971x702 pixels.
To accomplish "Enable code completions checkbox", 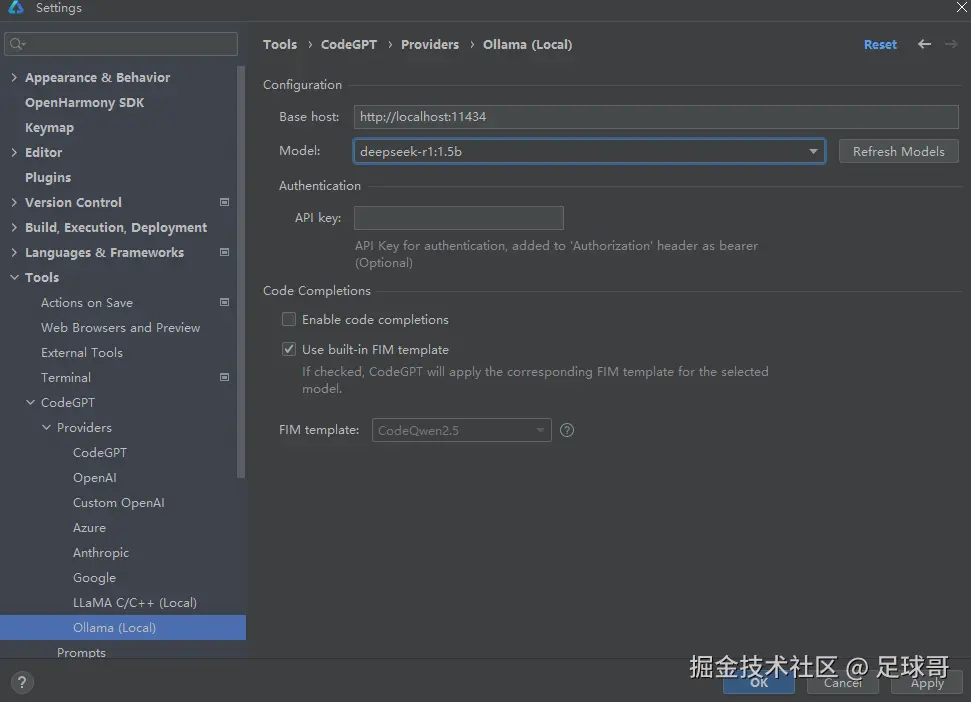I will coord(289,319).
